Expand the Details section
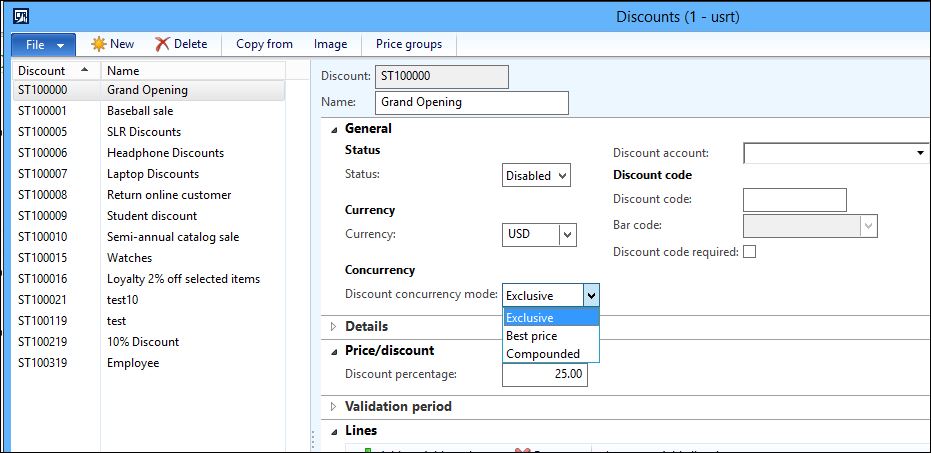Image resolution: width=931 pixels, height=453 pixels. coord(366,327)
